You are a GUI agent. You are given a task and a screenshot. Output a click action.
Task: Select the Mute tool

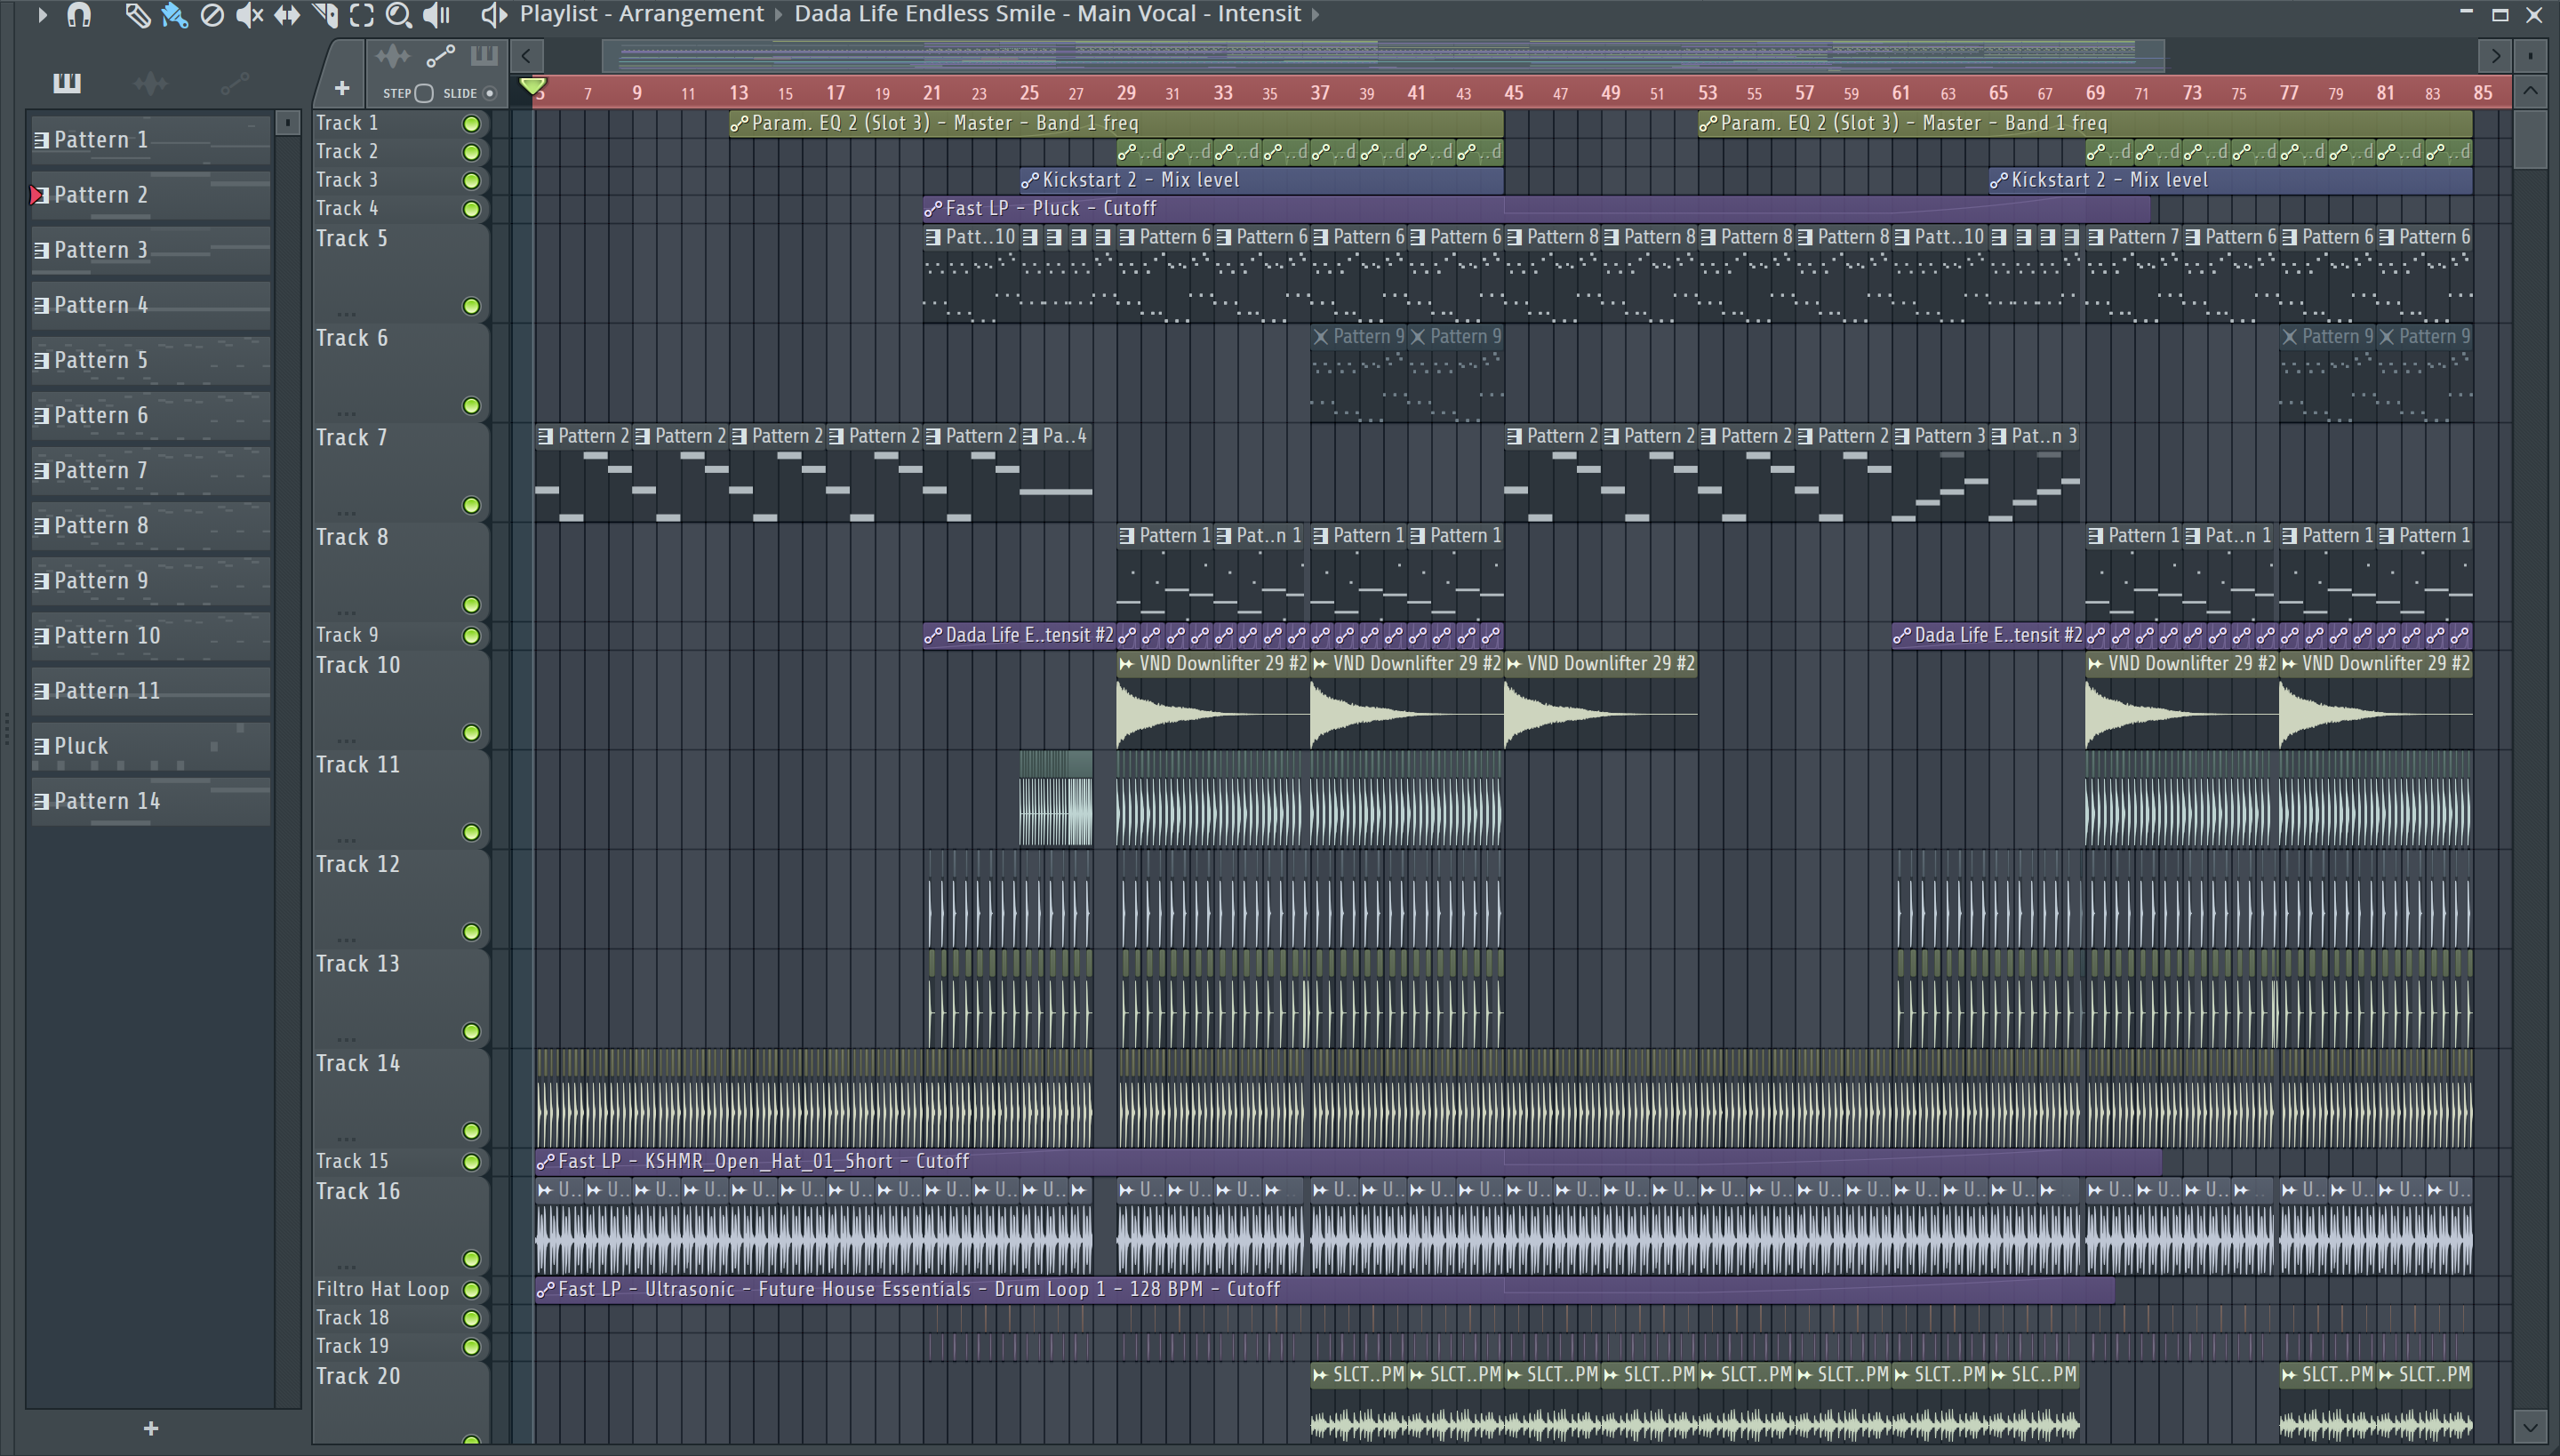click(249, 15)
